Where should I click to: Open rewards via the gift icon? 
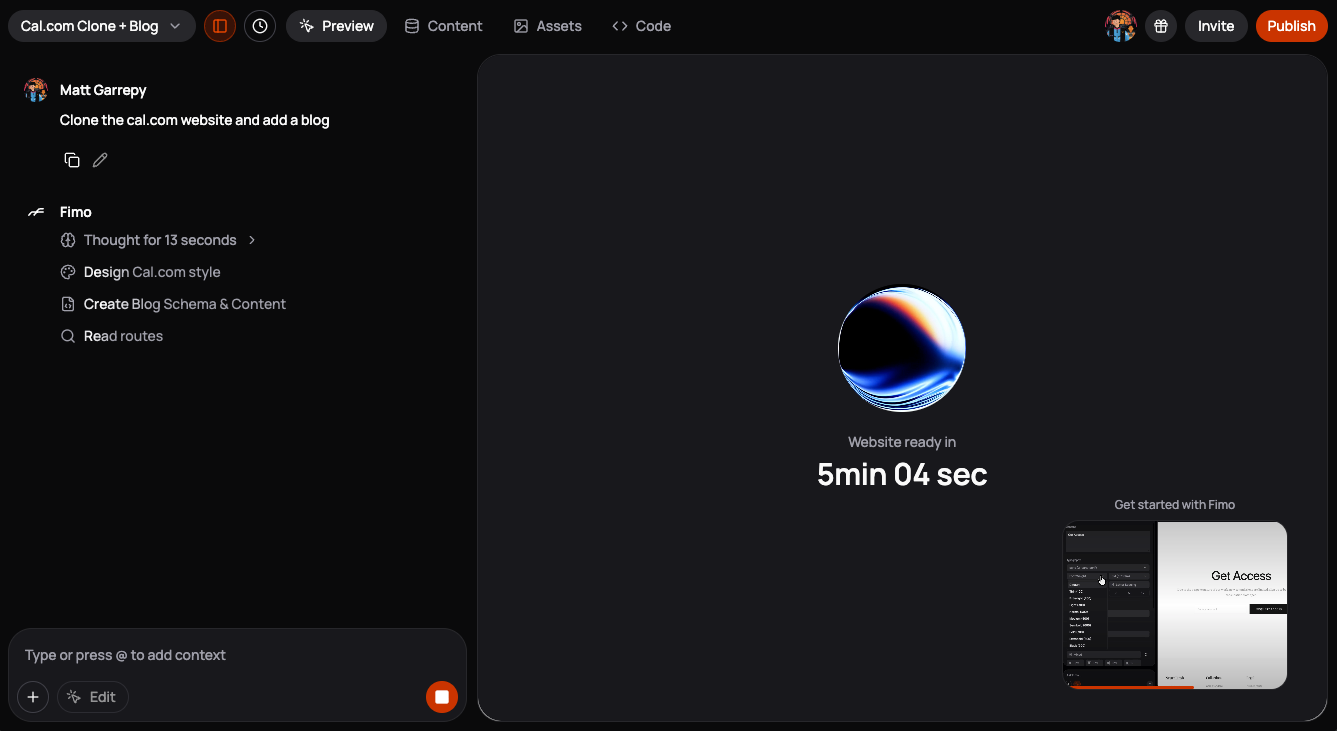point(1160,25)
